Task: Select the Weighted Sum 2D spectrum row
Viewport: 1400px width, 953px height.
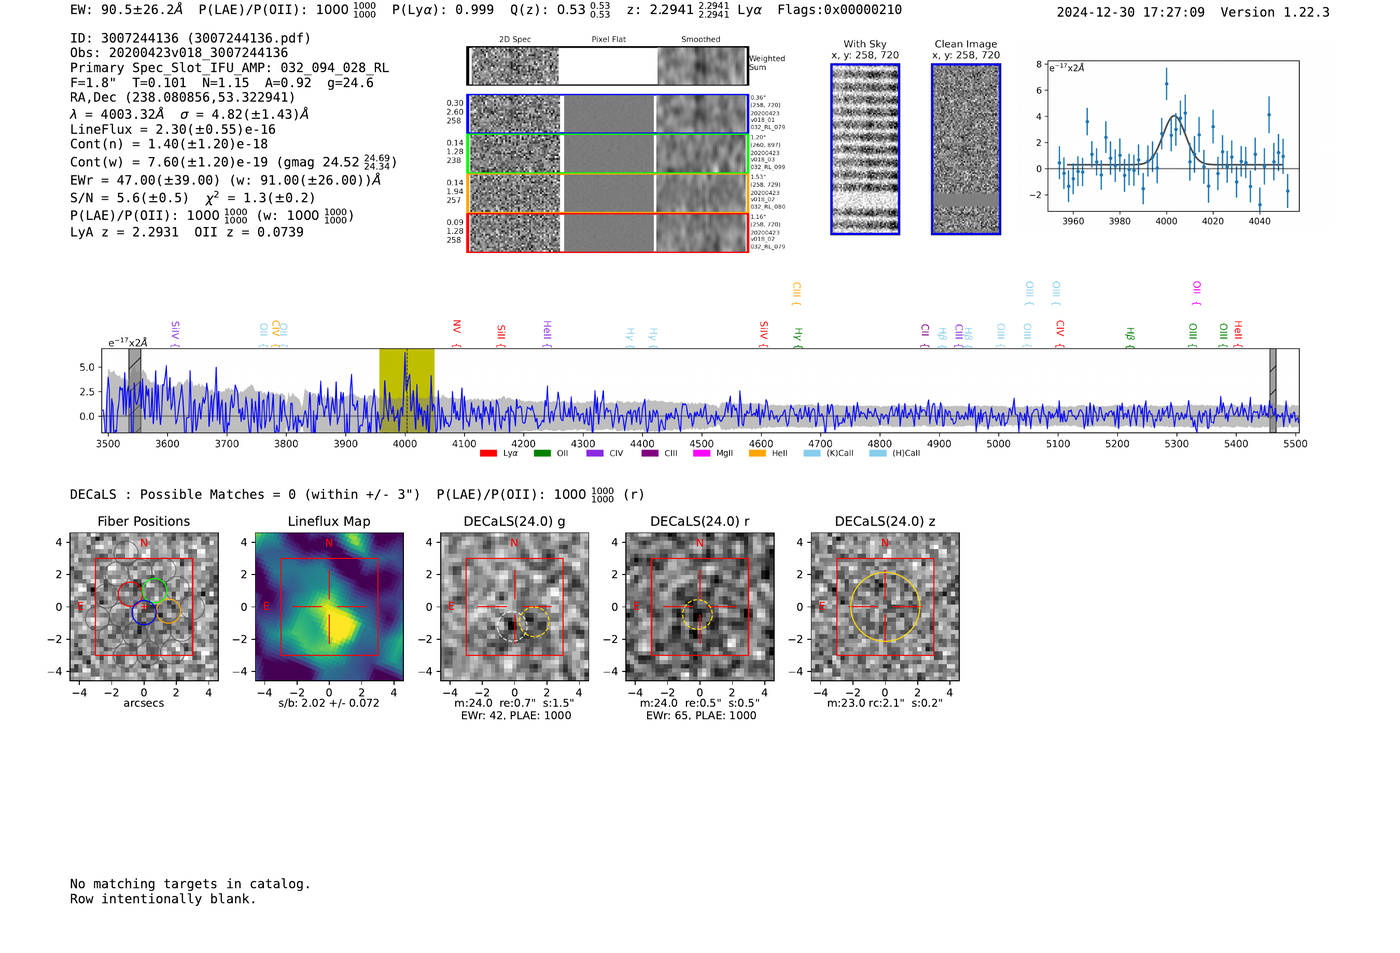Action: [608, 66]
